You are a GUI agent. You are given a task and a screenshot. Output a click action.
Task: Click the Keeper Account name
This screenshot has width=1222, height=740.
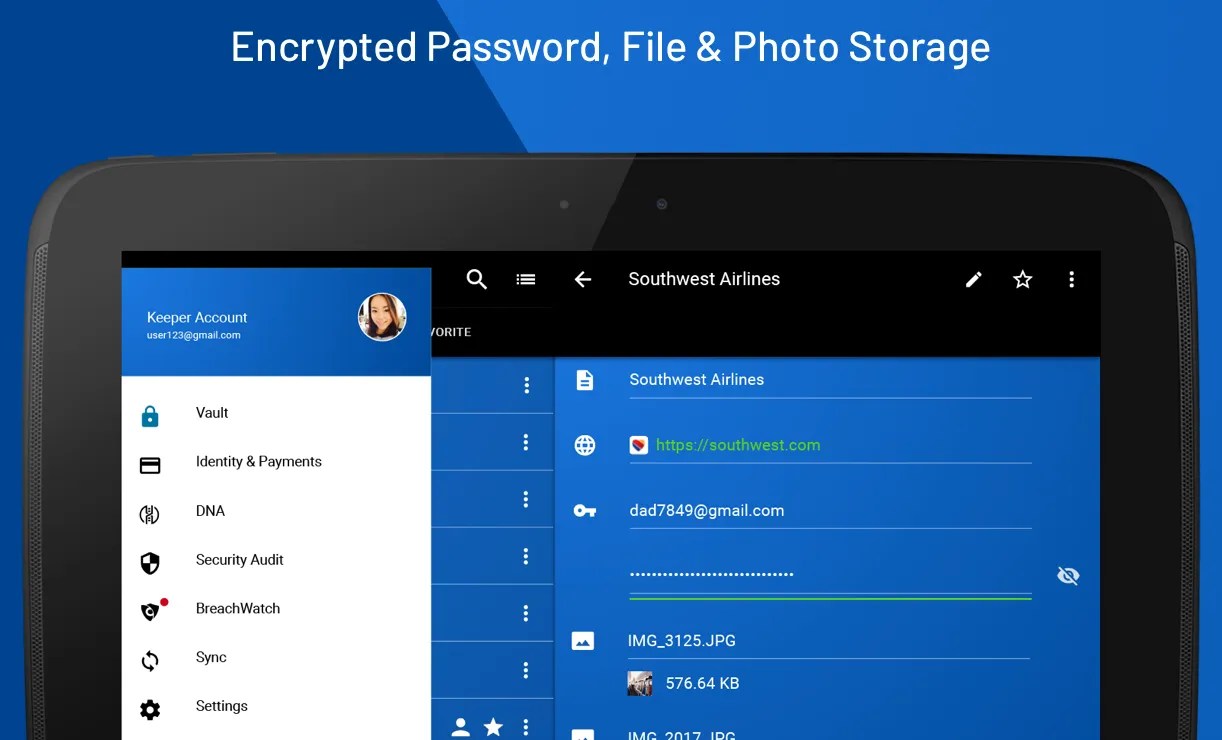tap(197, 317)
